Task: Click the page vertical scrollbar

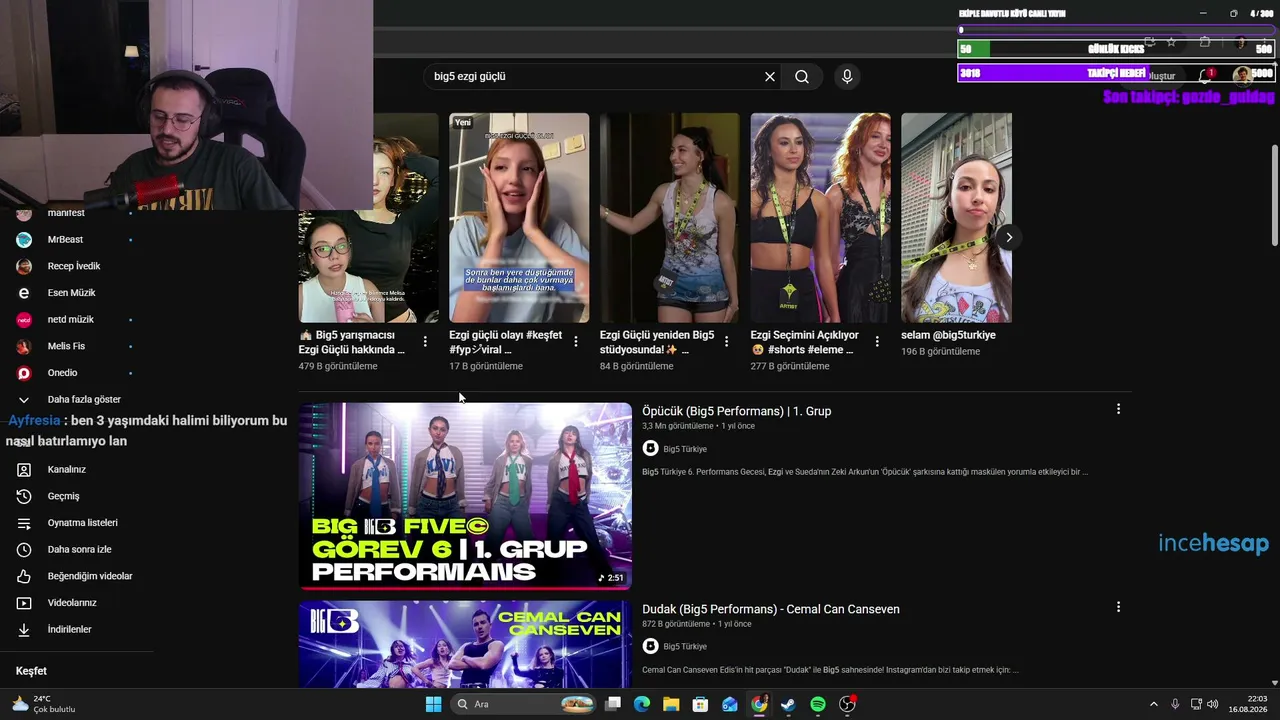Action: click(1274, 195)
